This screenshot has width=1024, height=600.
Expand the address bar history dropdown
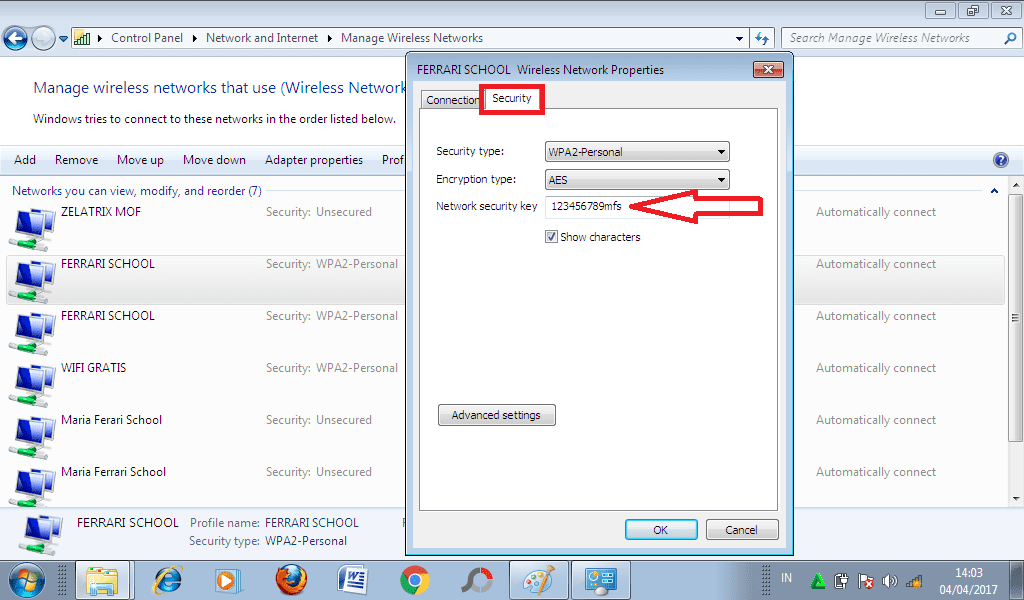coord(739,39)
